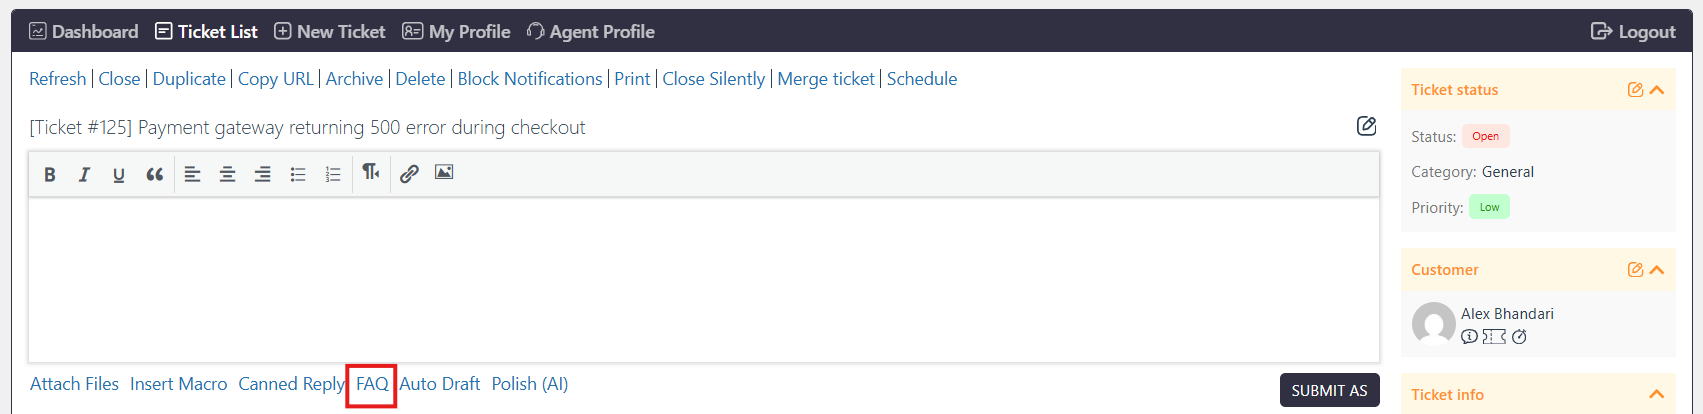The height and width of the screenshot is (414, 1703).
Task: Toggle bold formatting in reply editor
Action: 50,175
